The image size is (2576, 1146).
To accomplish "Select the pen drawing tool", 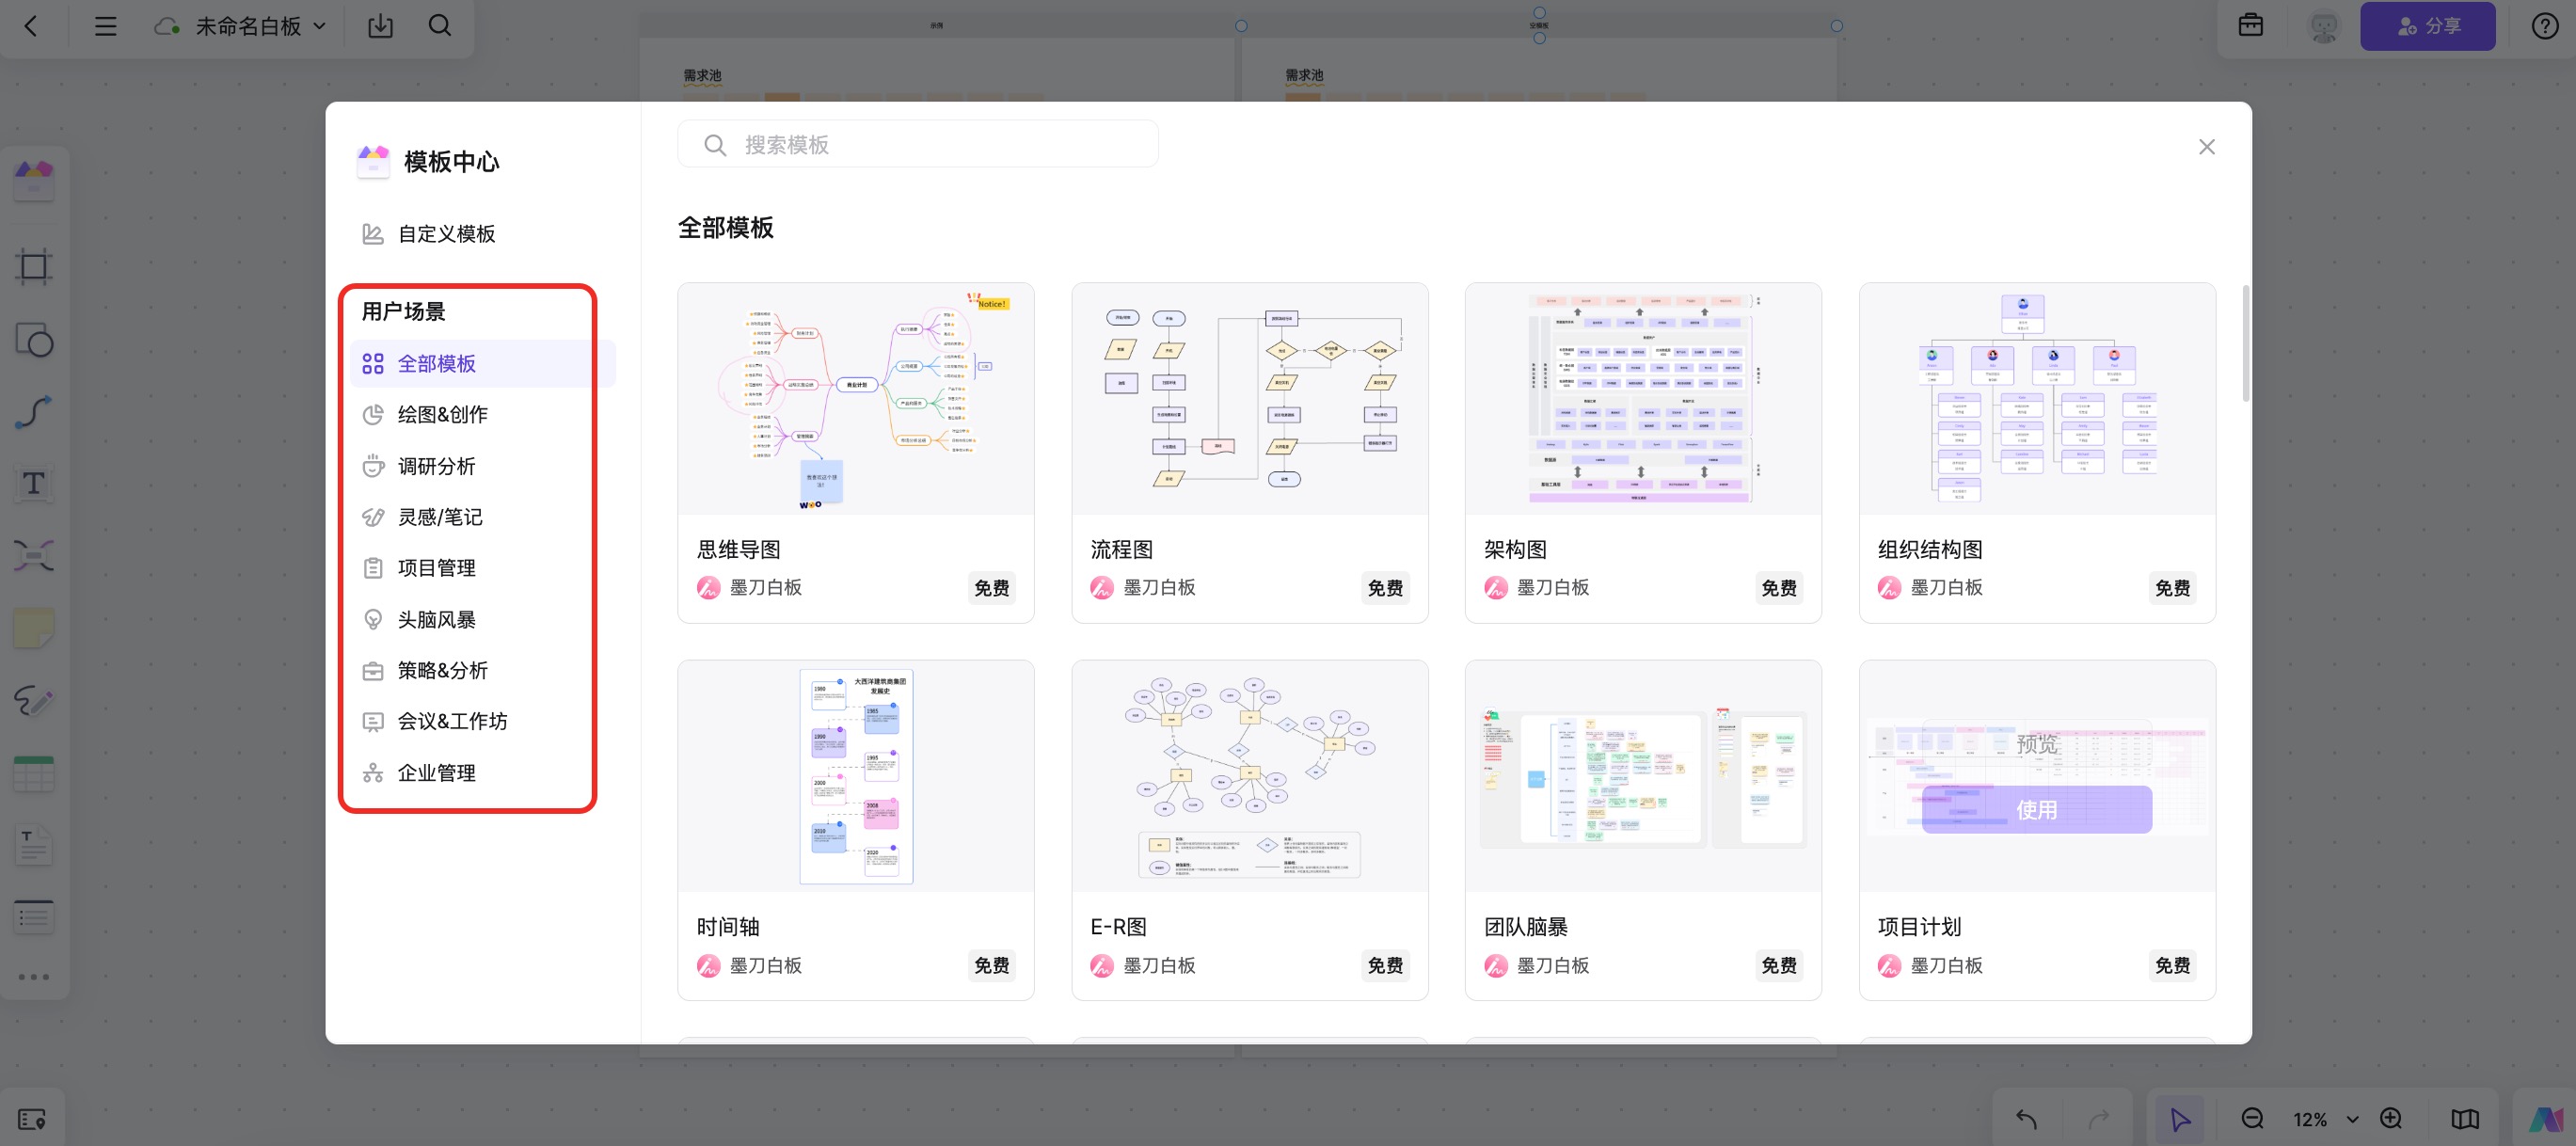I will click(34, 701).
